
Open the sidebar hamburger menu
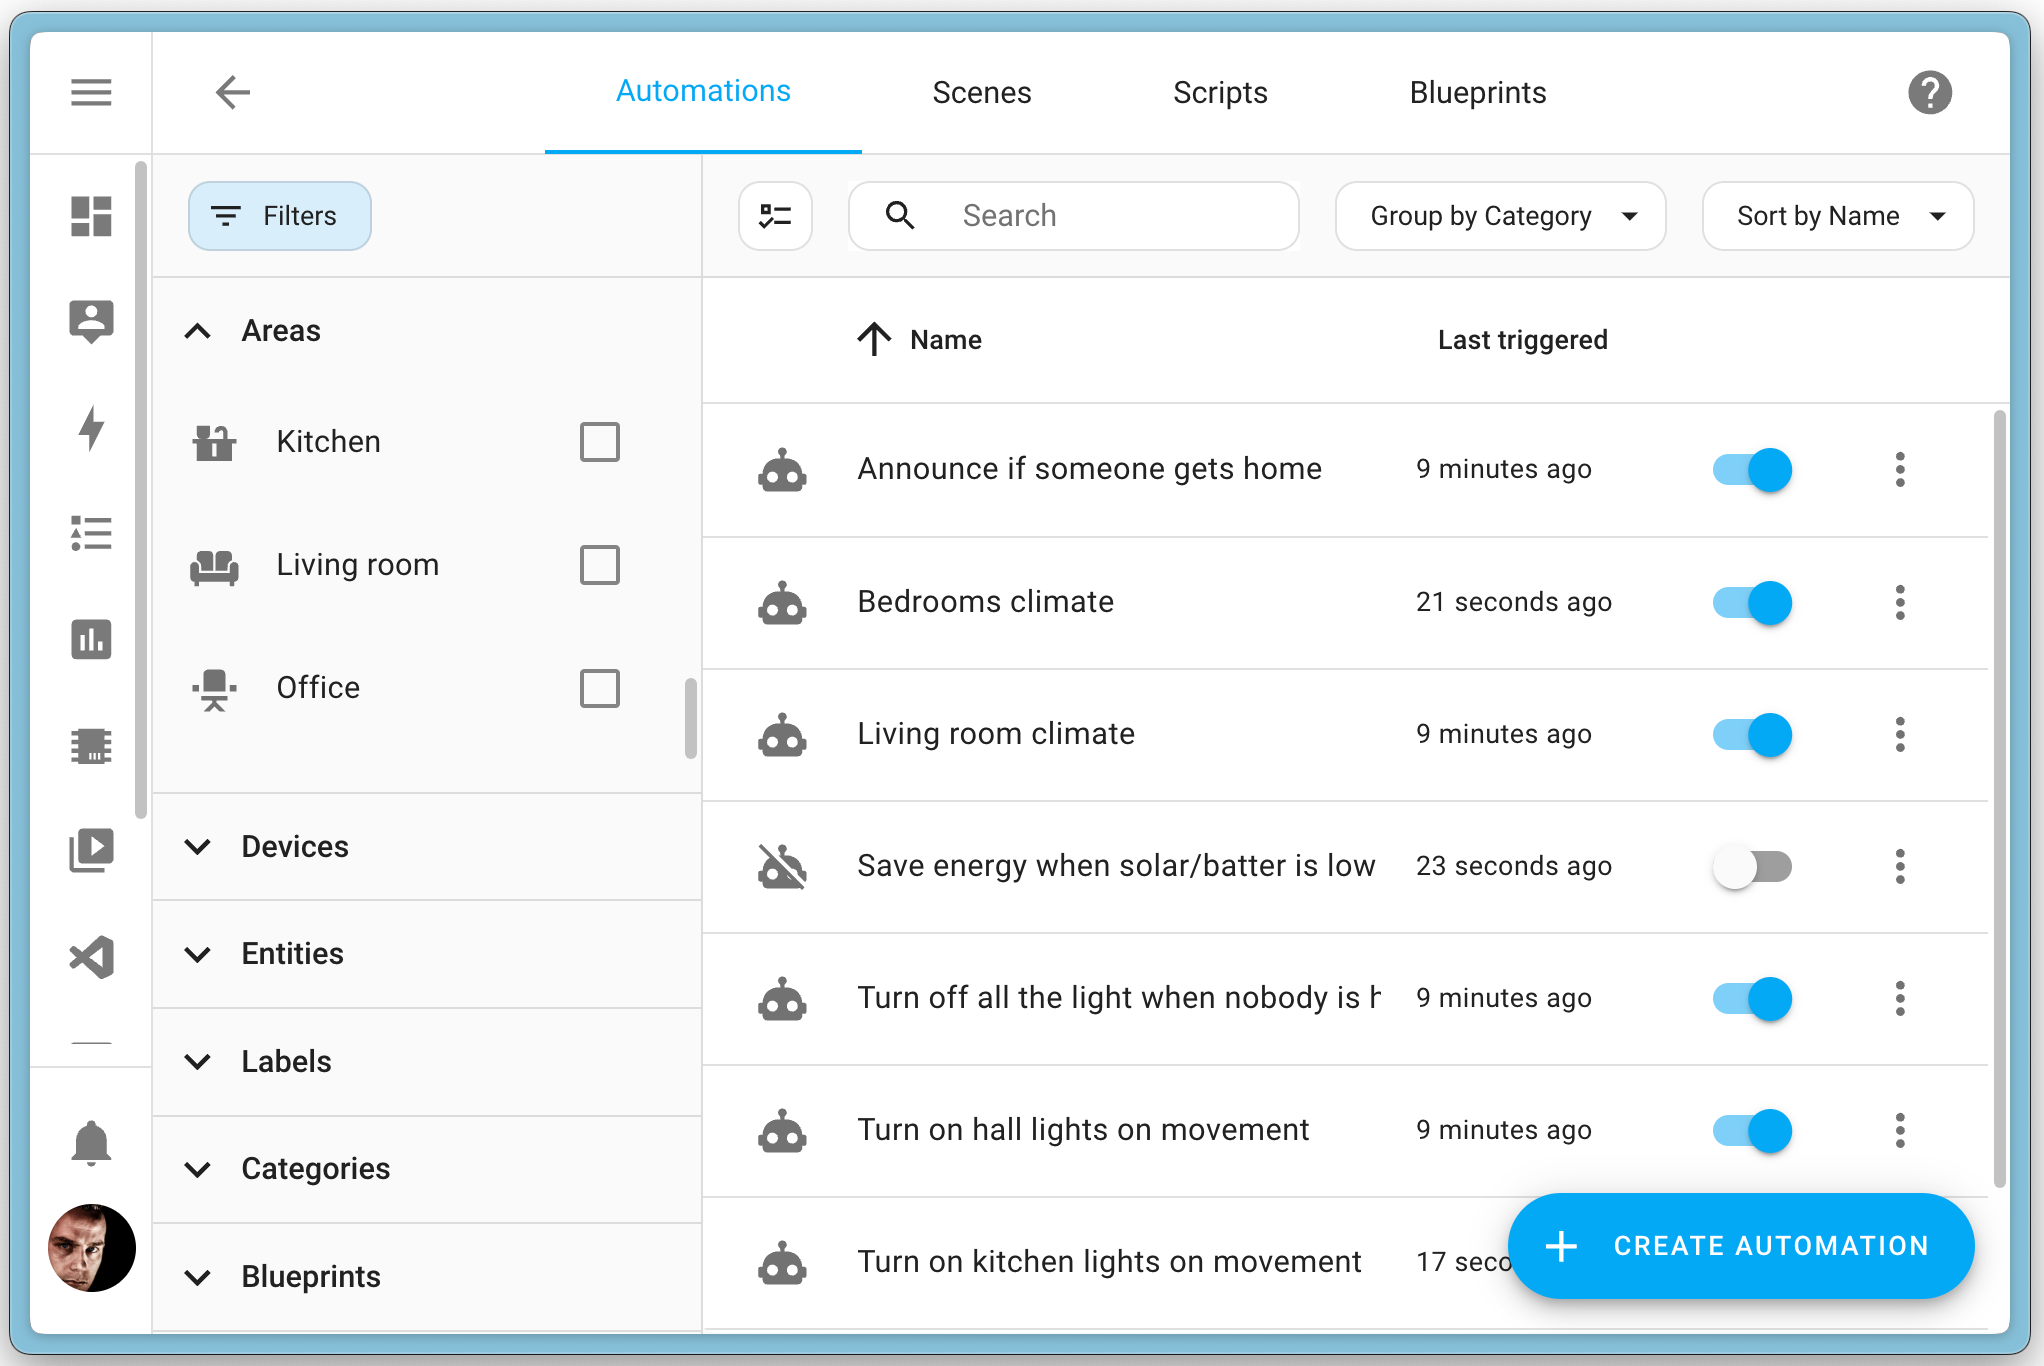coord(91,92)
